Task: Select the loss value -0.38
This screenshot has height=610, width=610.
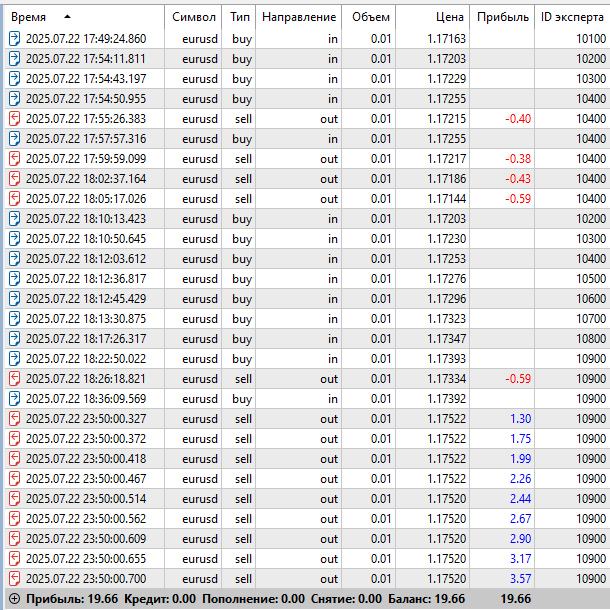Action: click(518, 159)
